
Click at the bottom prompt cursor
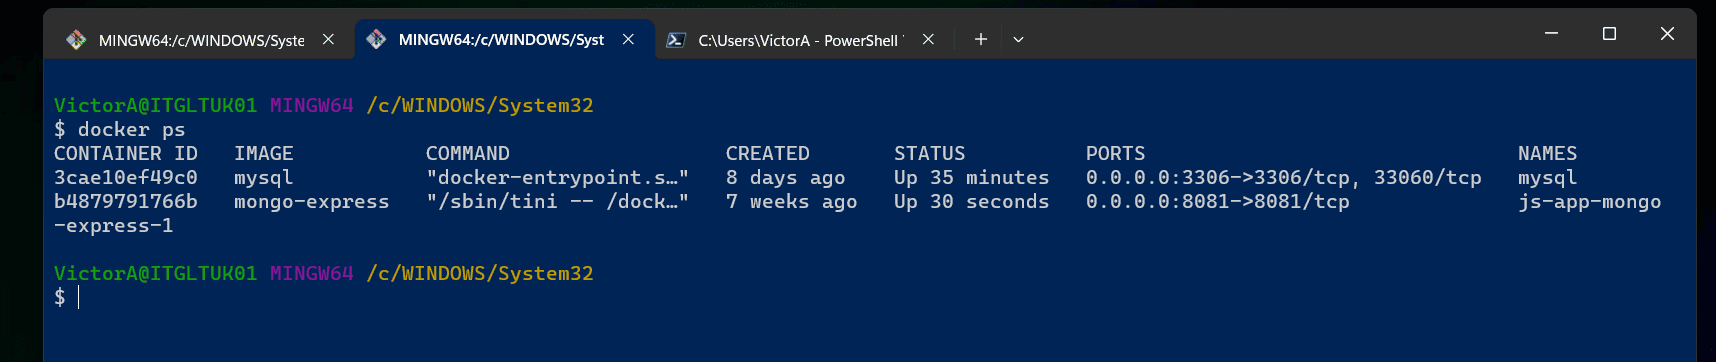78,297
